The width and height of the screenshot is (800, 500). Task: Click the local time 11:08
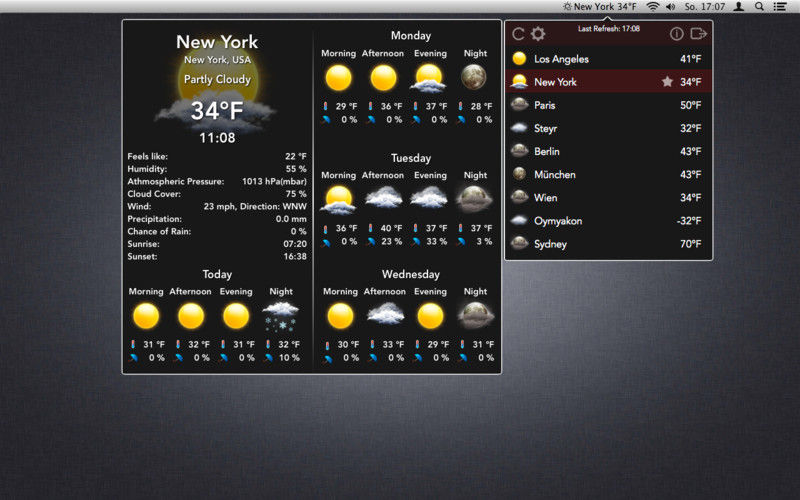217,138
